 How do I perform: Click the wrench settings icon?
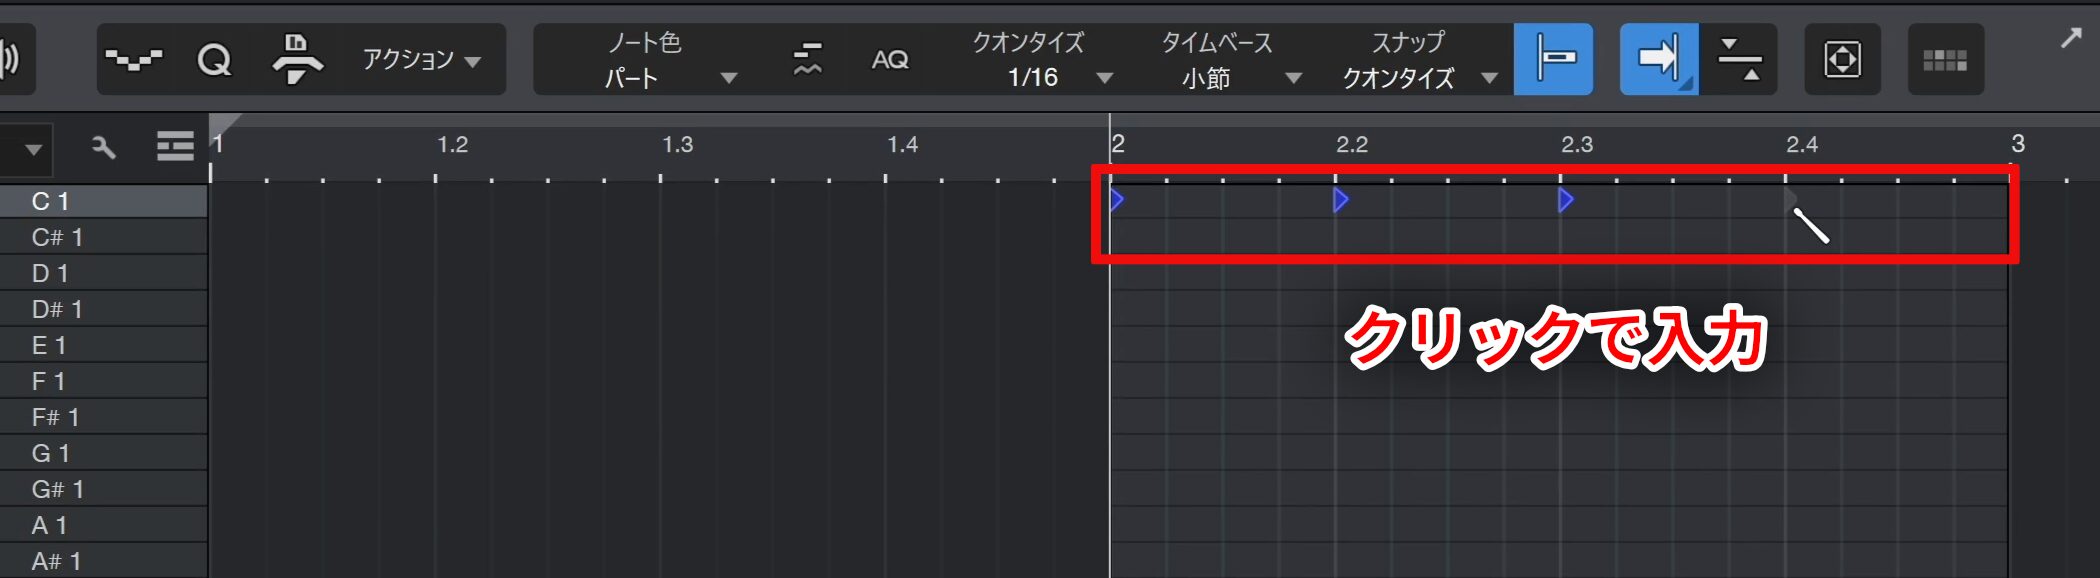103,148
